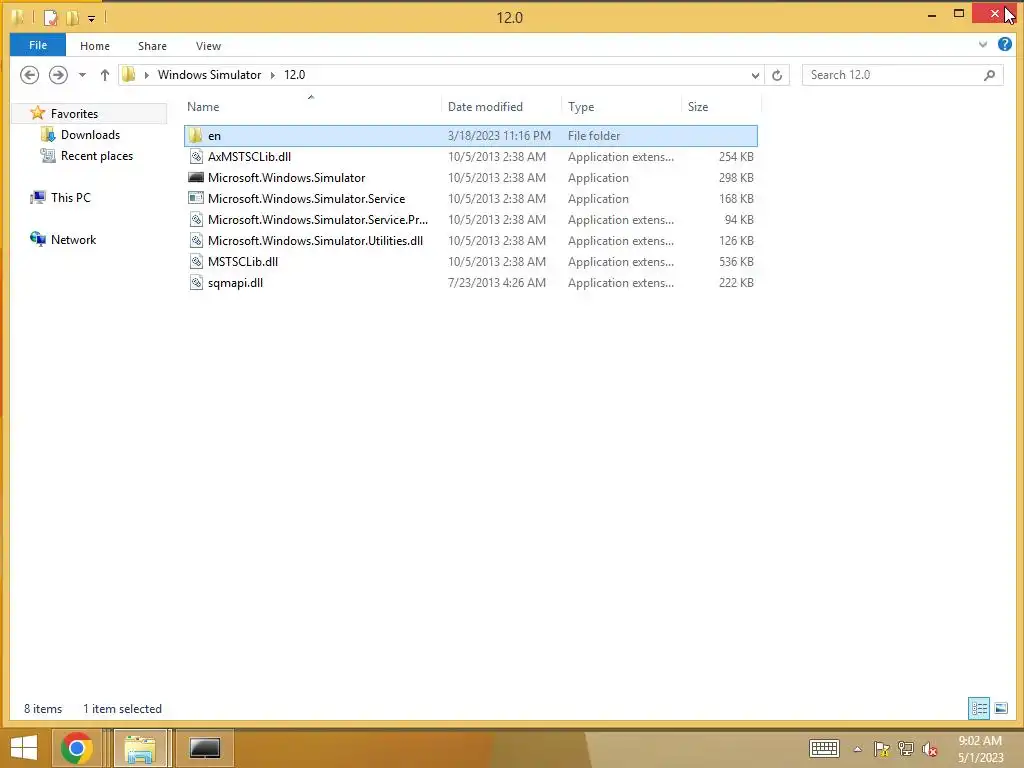Screen dimensions: 1024x768
Task: Open the File menu tab
Action: [38, 45]
